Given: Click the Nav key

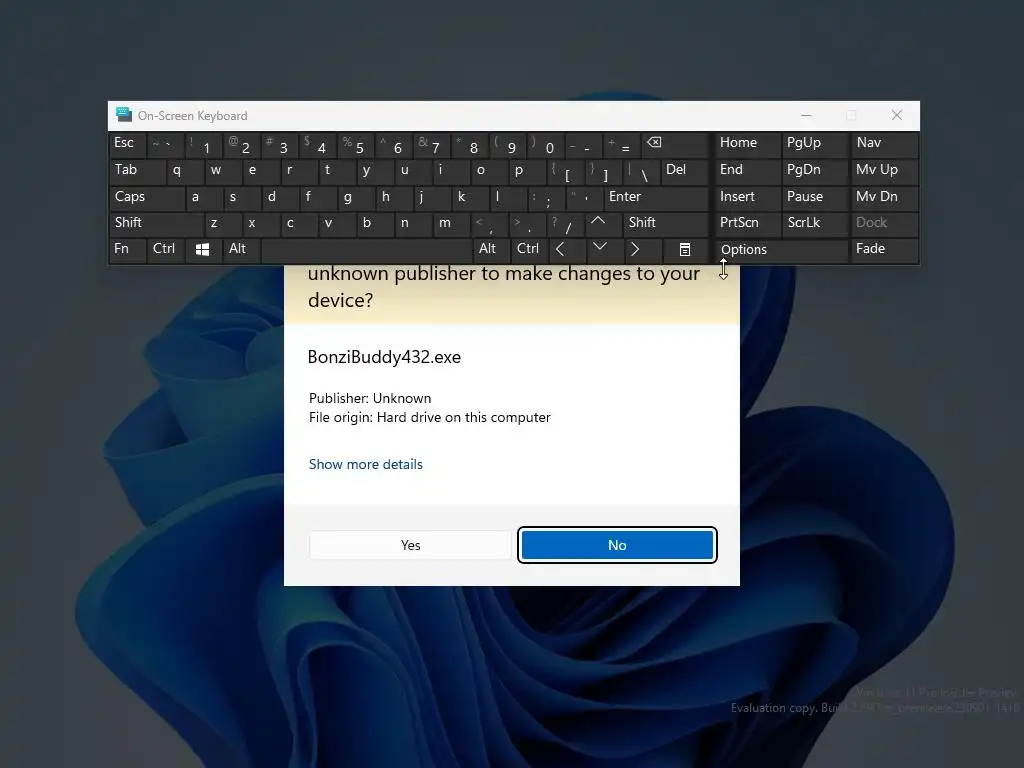Looking at the screenshot, I should 884,144.
